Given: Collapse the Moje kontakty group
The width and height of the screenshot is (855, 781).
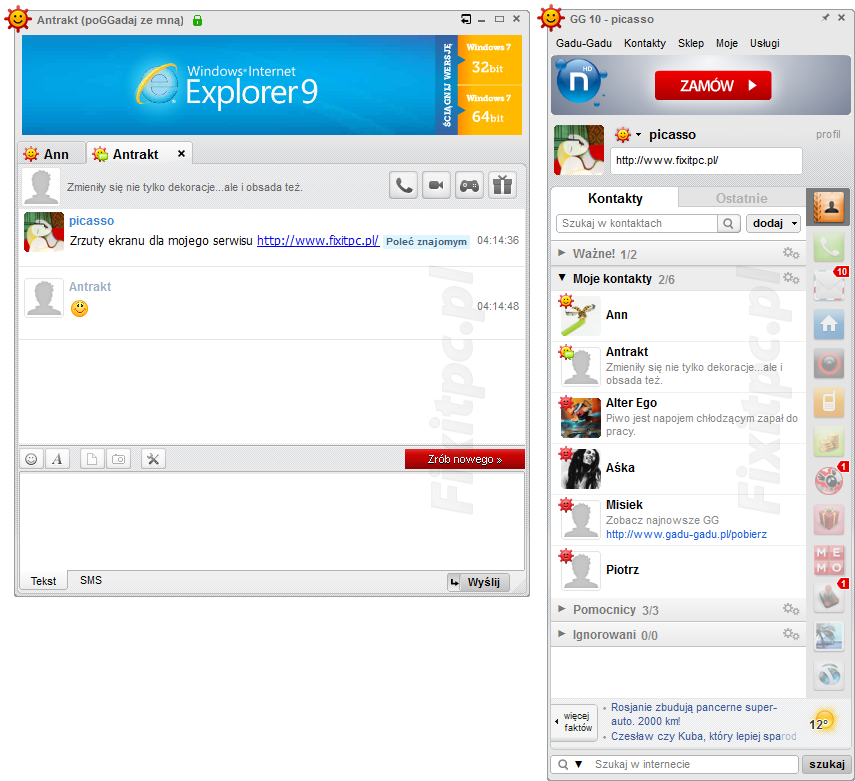Looking at the screenshot, I should (x=562, y=278).
